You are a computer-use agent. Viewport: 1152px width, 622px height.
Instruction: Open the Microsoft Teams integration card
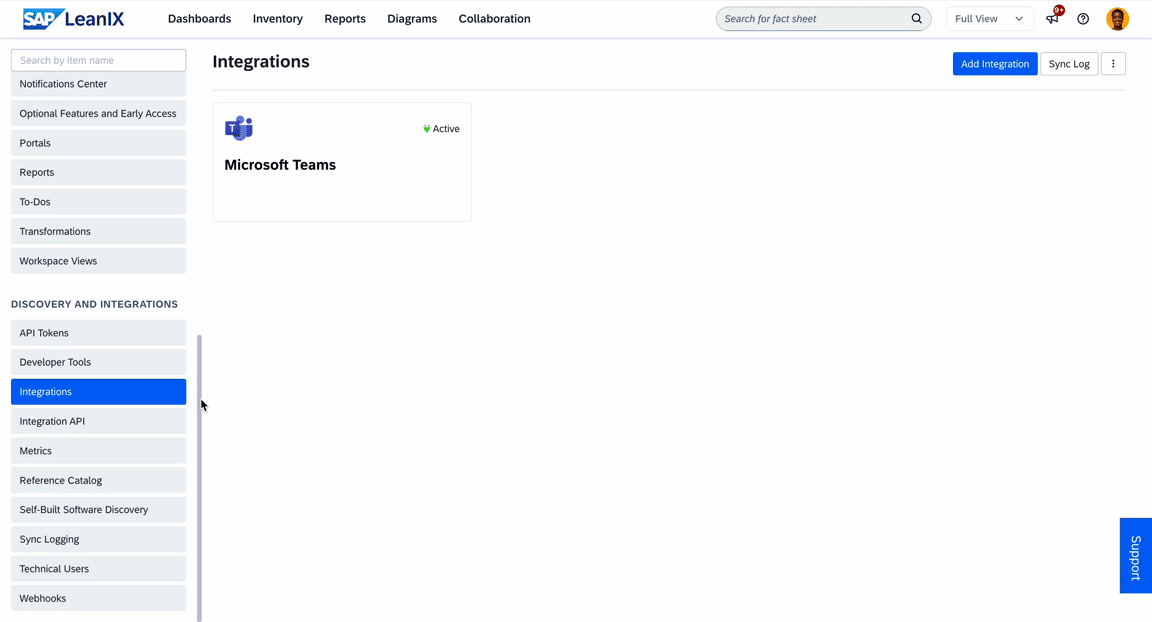(342, 162)
